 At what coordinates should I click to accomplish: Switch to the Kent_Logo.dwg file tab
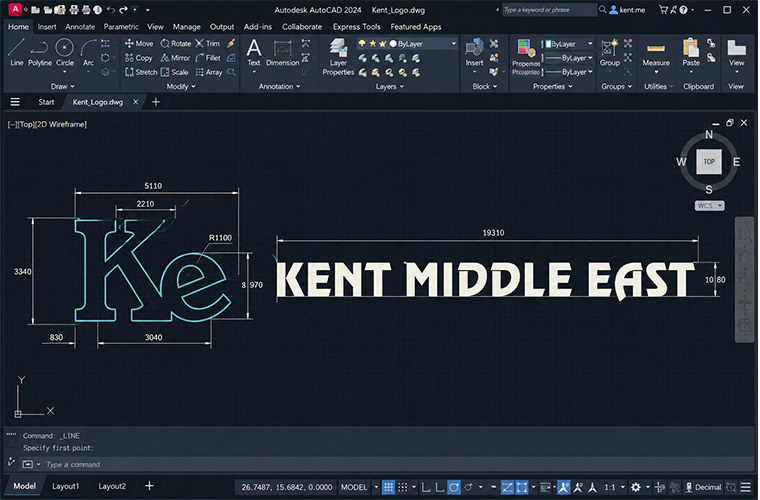click(x=98, y=102)
